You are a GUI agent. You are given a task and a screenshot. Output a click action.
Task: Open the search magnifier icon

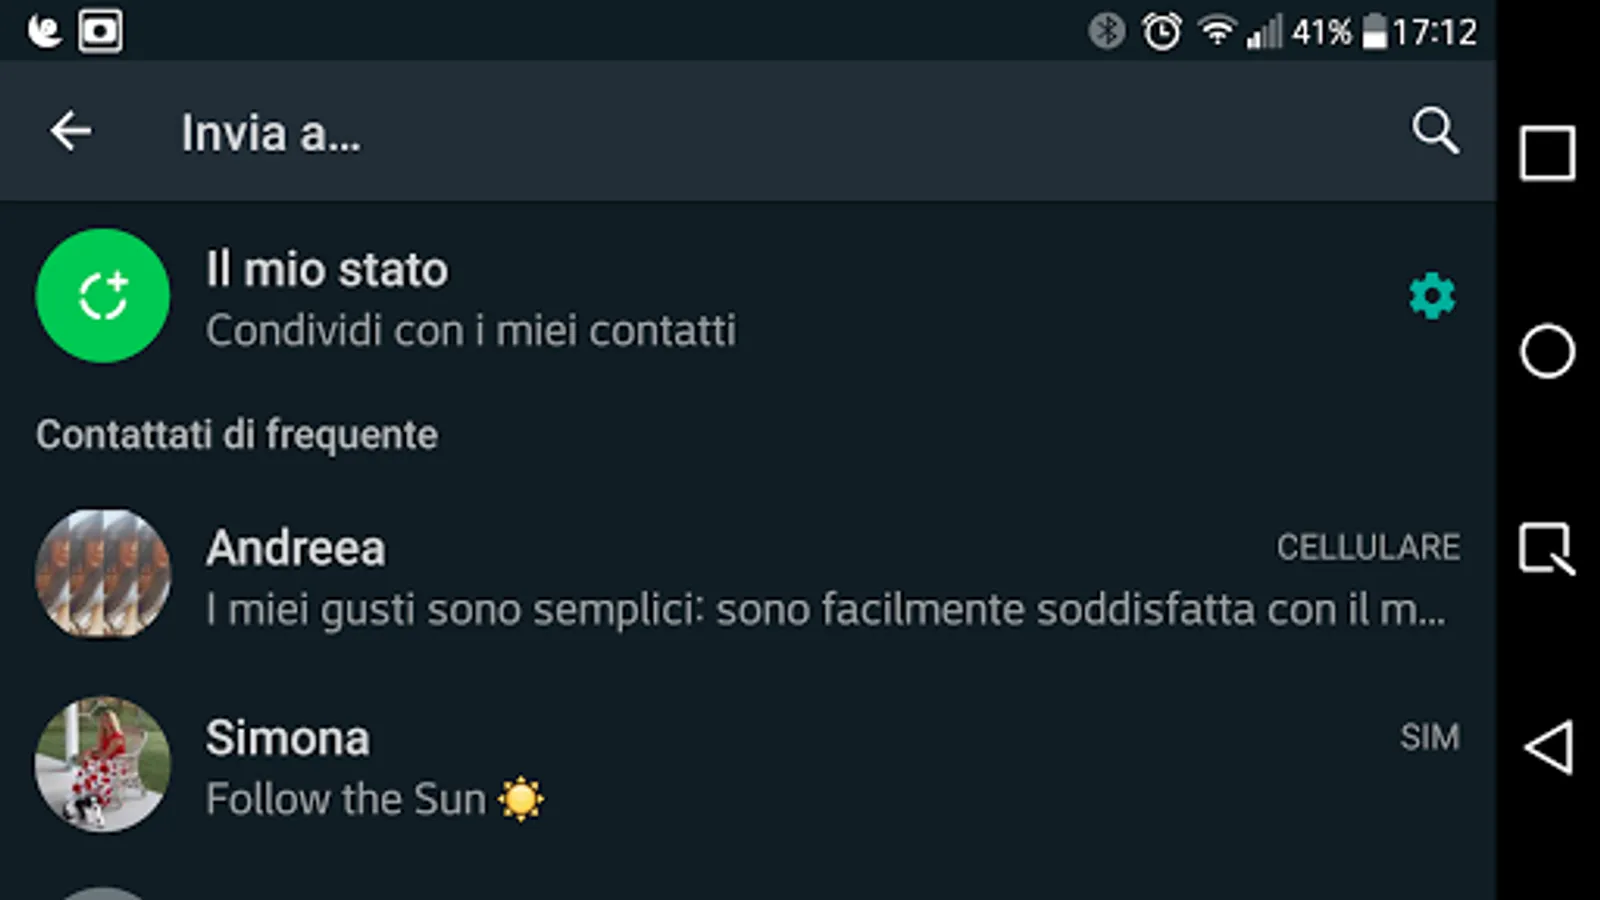tap(1435, 131)
